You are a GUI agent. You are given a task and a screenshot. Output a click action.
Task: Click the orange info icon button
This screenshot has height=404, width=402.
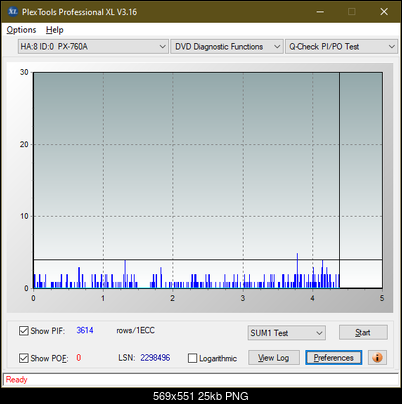pyautogui.click(x=377, y=358)
